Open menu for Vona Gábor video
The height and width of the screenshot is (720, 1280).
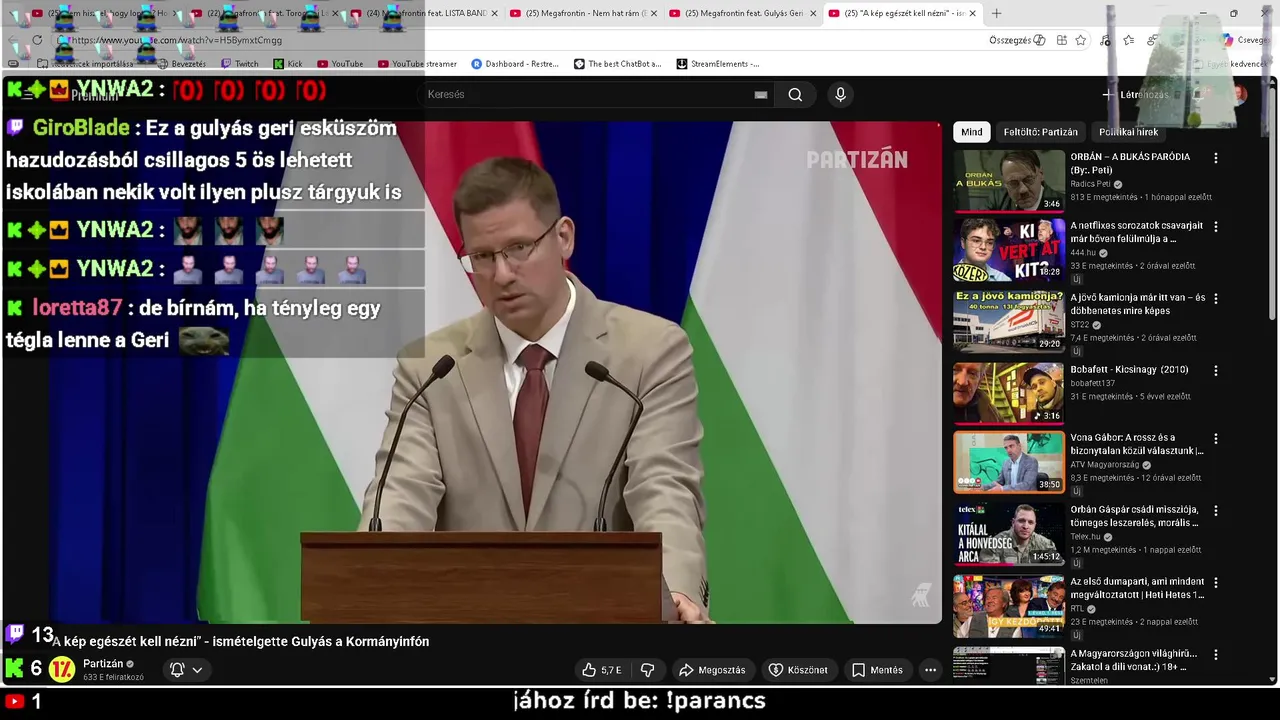[1216, 438]
